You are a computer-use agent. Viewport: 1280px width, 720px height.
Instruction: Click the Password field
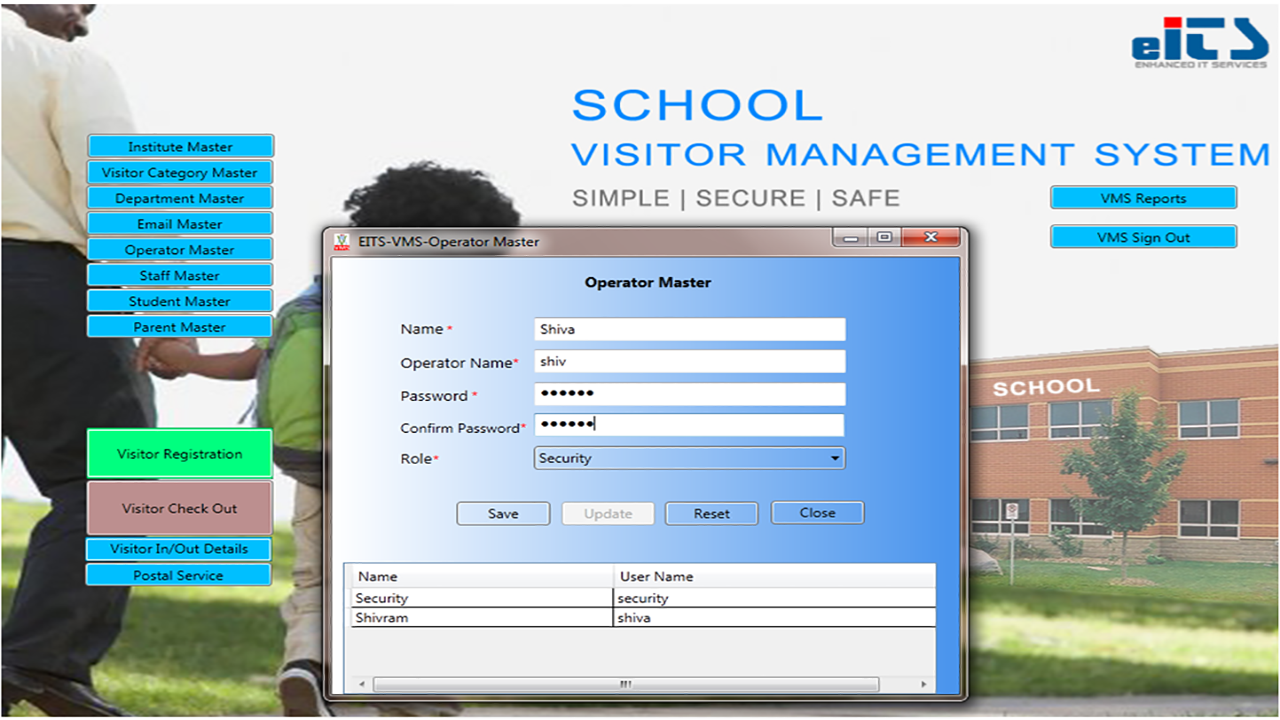point(690,394)
